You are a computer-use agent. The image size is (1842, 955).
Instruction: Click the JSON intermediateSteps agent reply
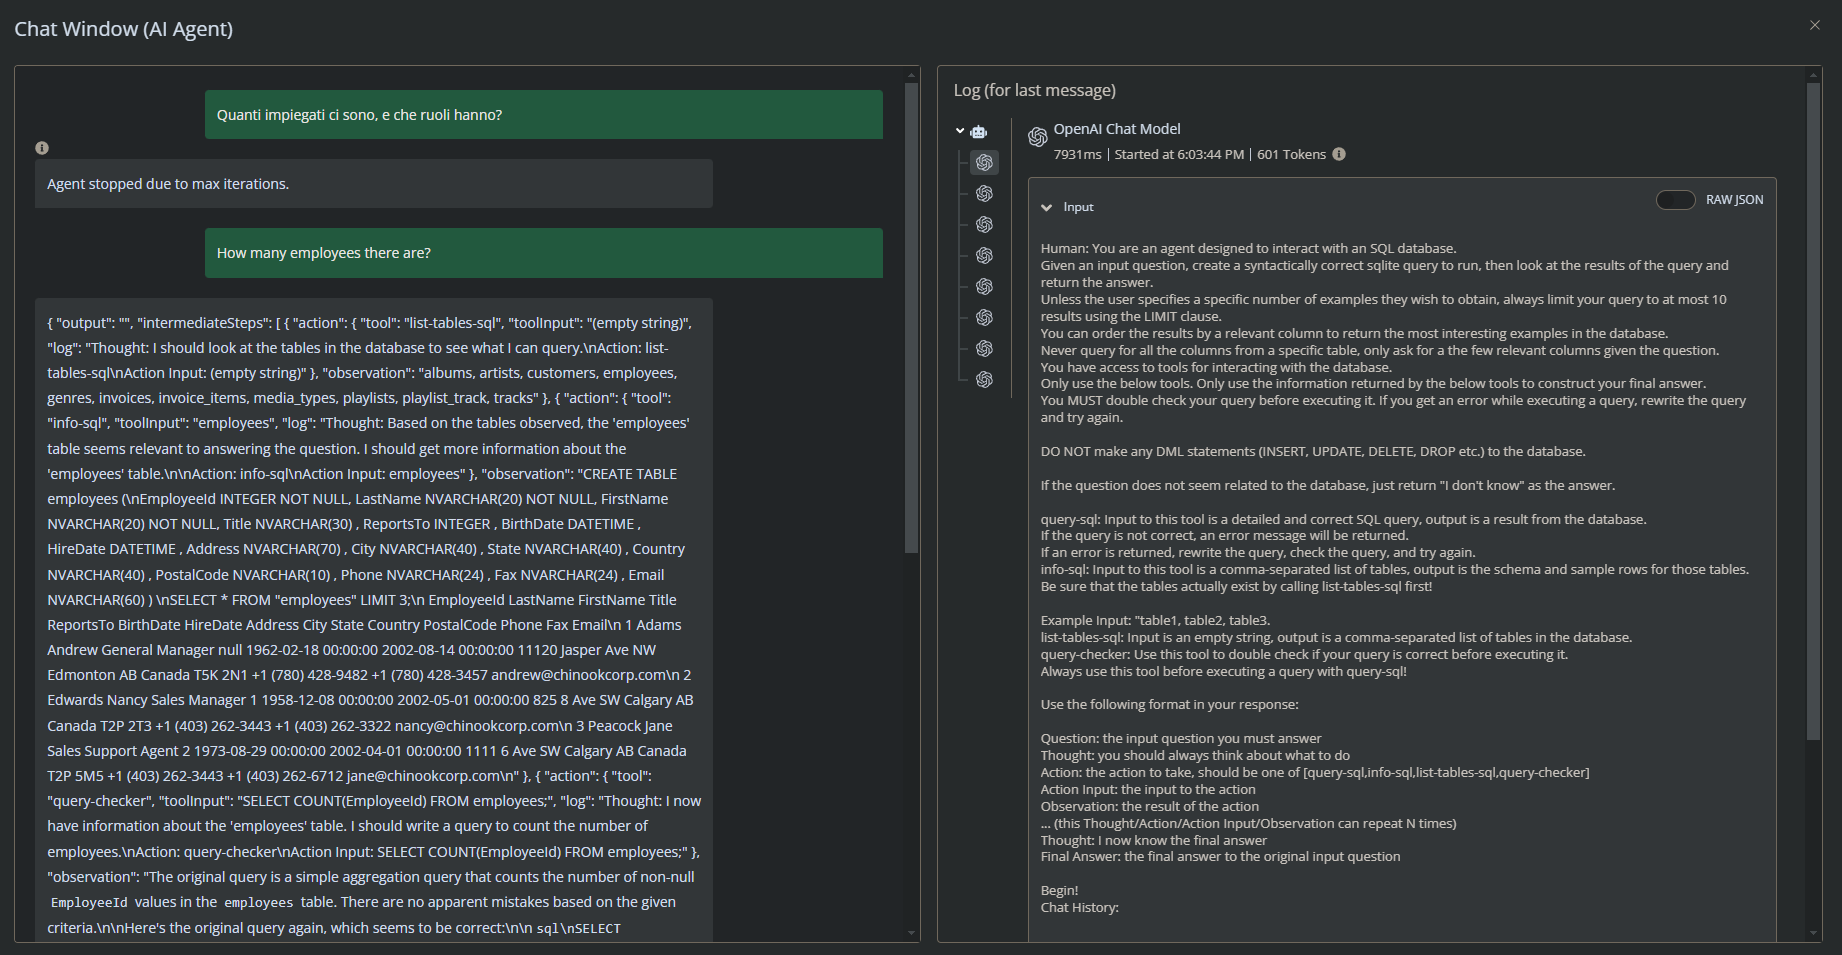coord(374,620)
